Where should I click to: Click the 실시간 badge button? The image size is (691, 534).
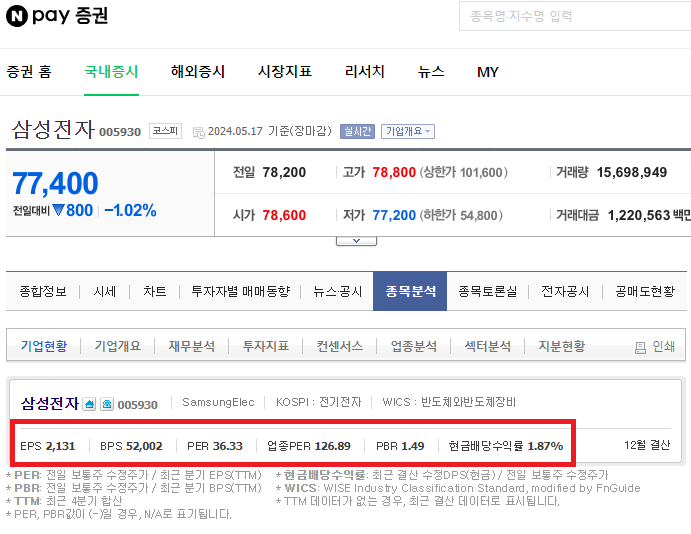(x=357, y=131)
